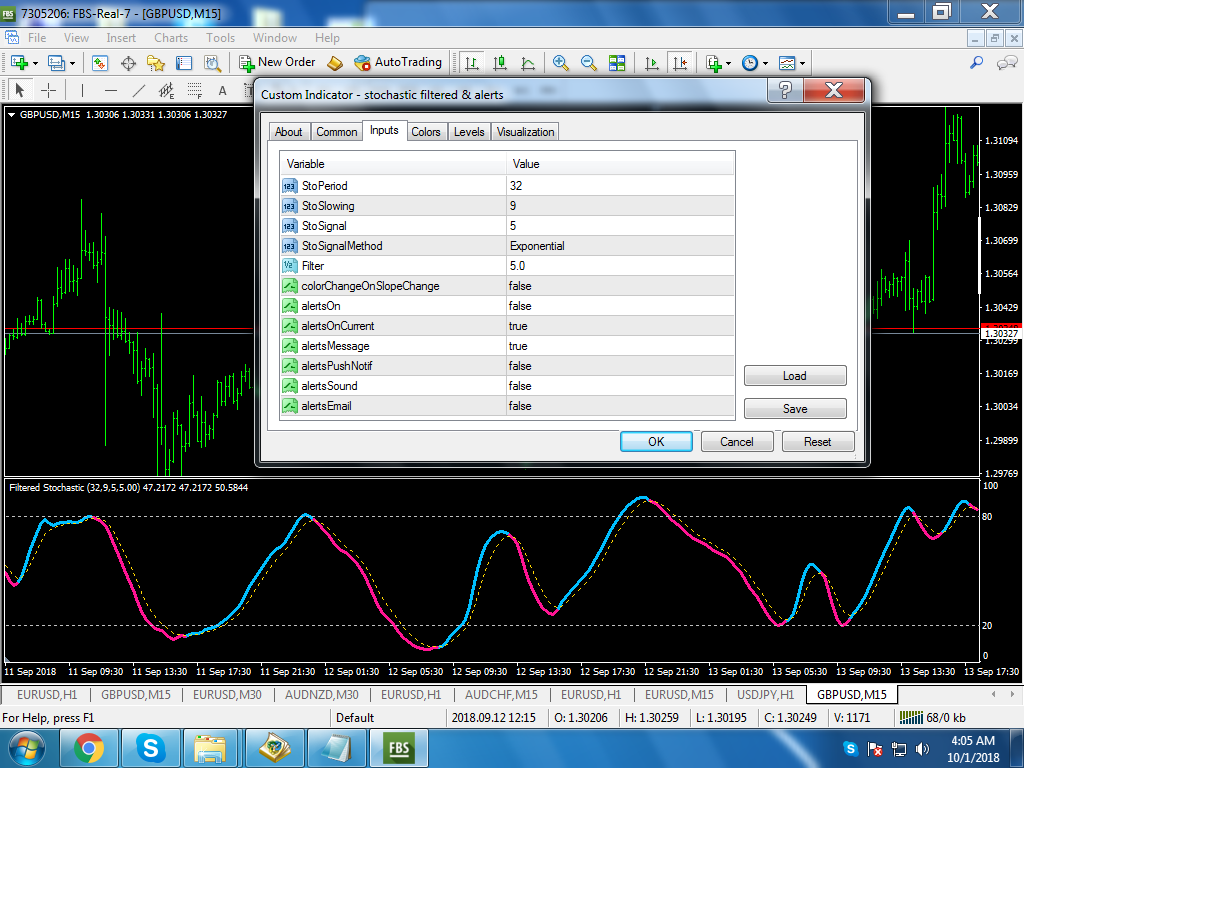Expand the Templates dropdown arrow
Viewport: 1228px width, 920px height.
(802, 63)
